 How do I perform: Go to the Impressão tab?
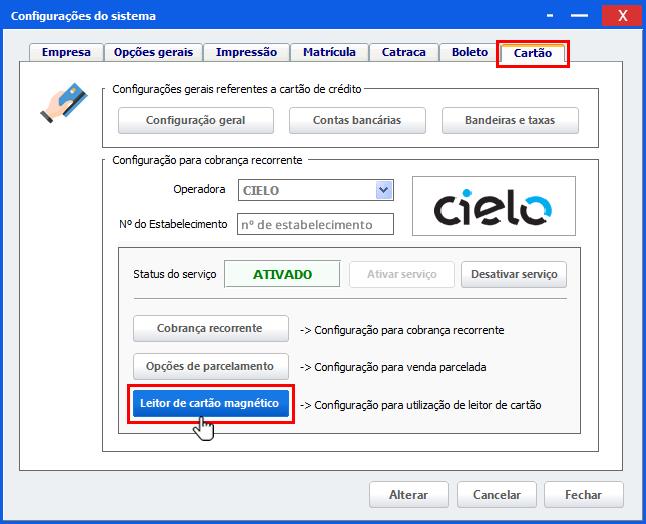246,52
